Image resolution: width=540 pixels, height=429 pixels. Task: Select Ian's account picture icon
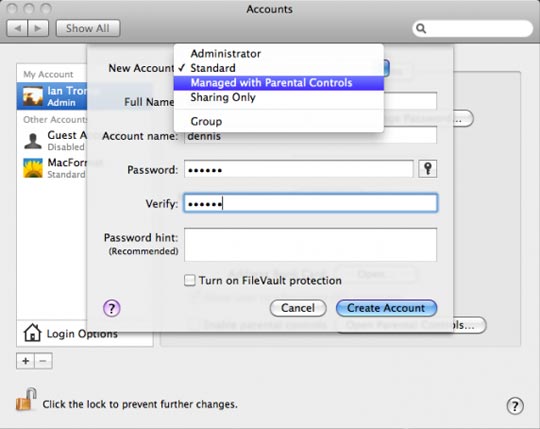[x=33, y=96]
